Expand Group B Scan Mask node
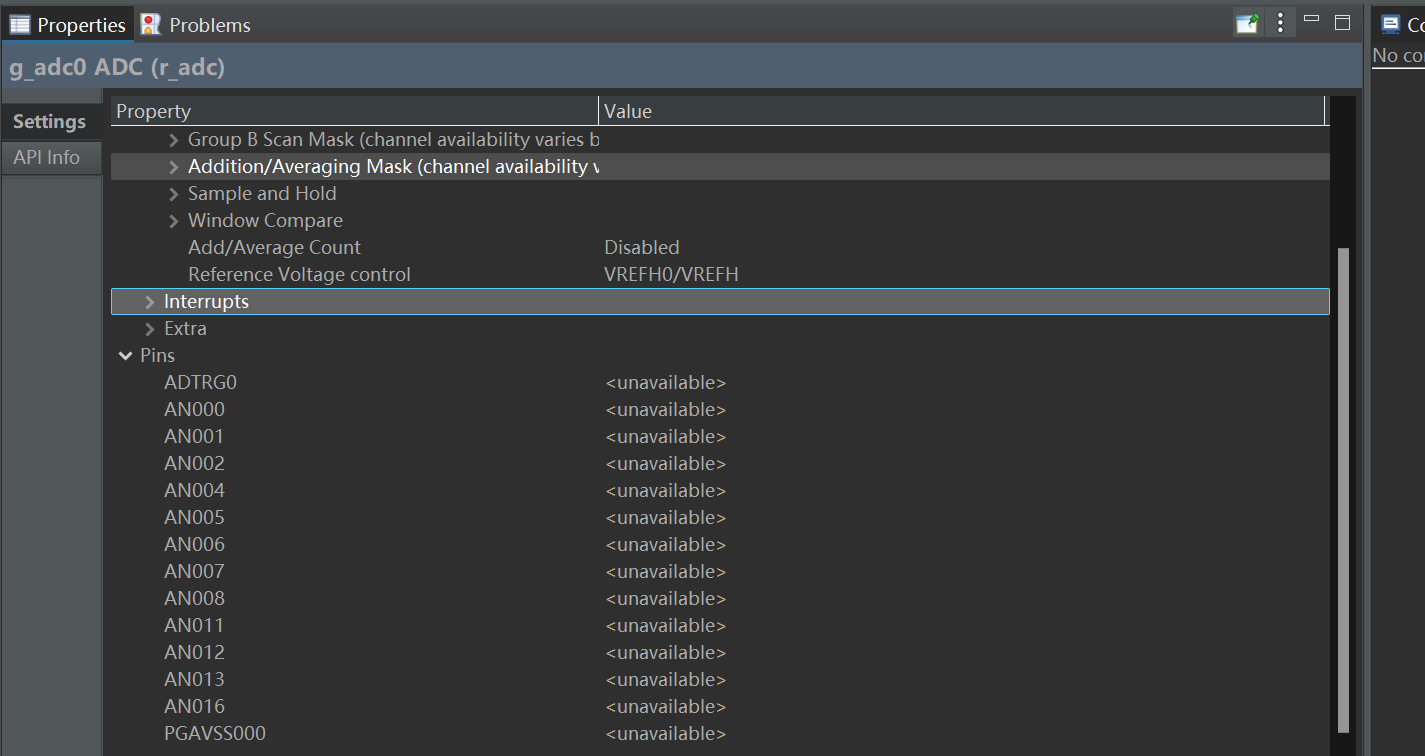 point(174,140)
